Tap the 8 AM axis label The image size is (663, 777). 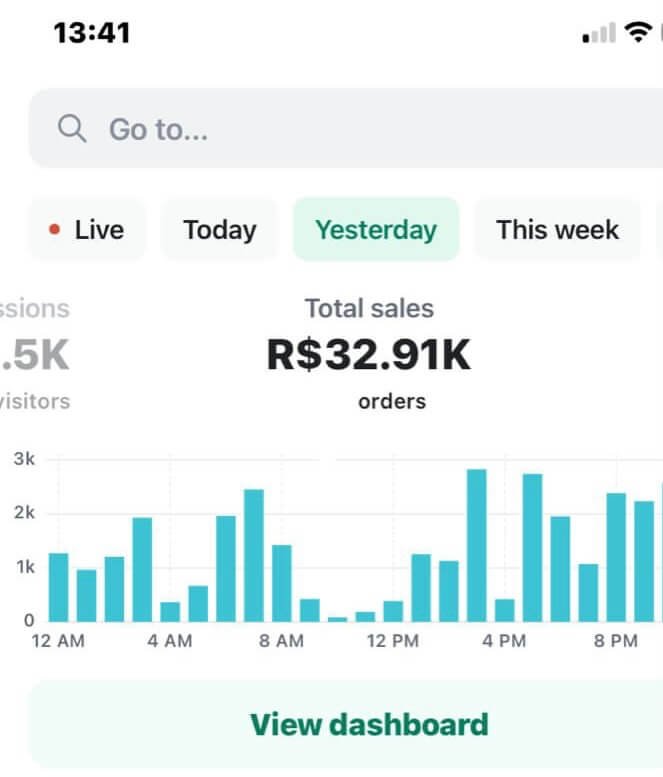(x=281, y=642)
